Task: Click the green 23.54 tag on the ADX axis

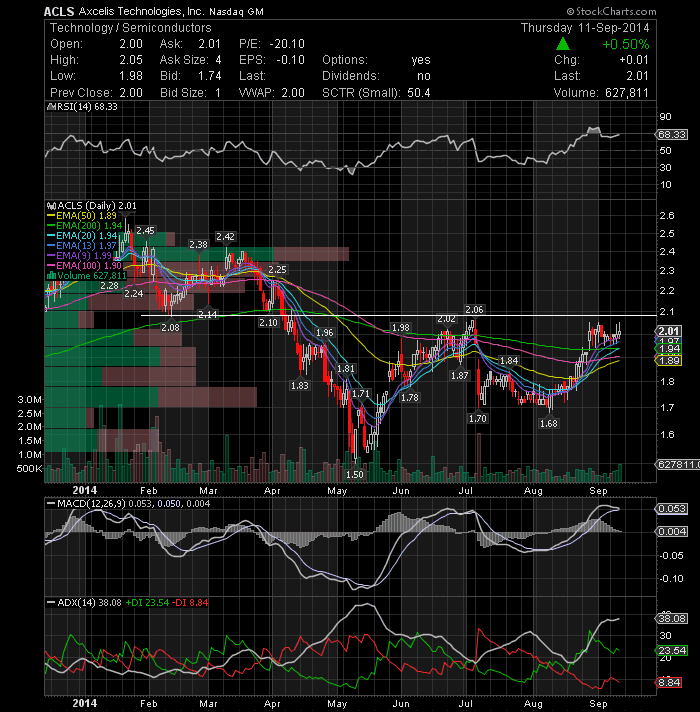Action: pyautogui.click(x=672, y=651)
